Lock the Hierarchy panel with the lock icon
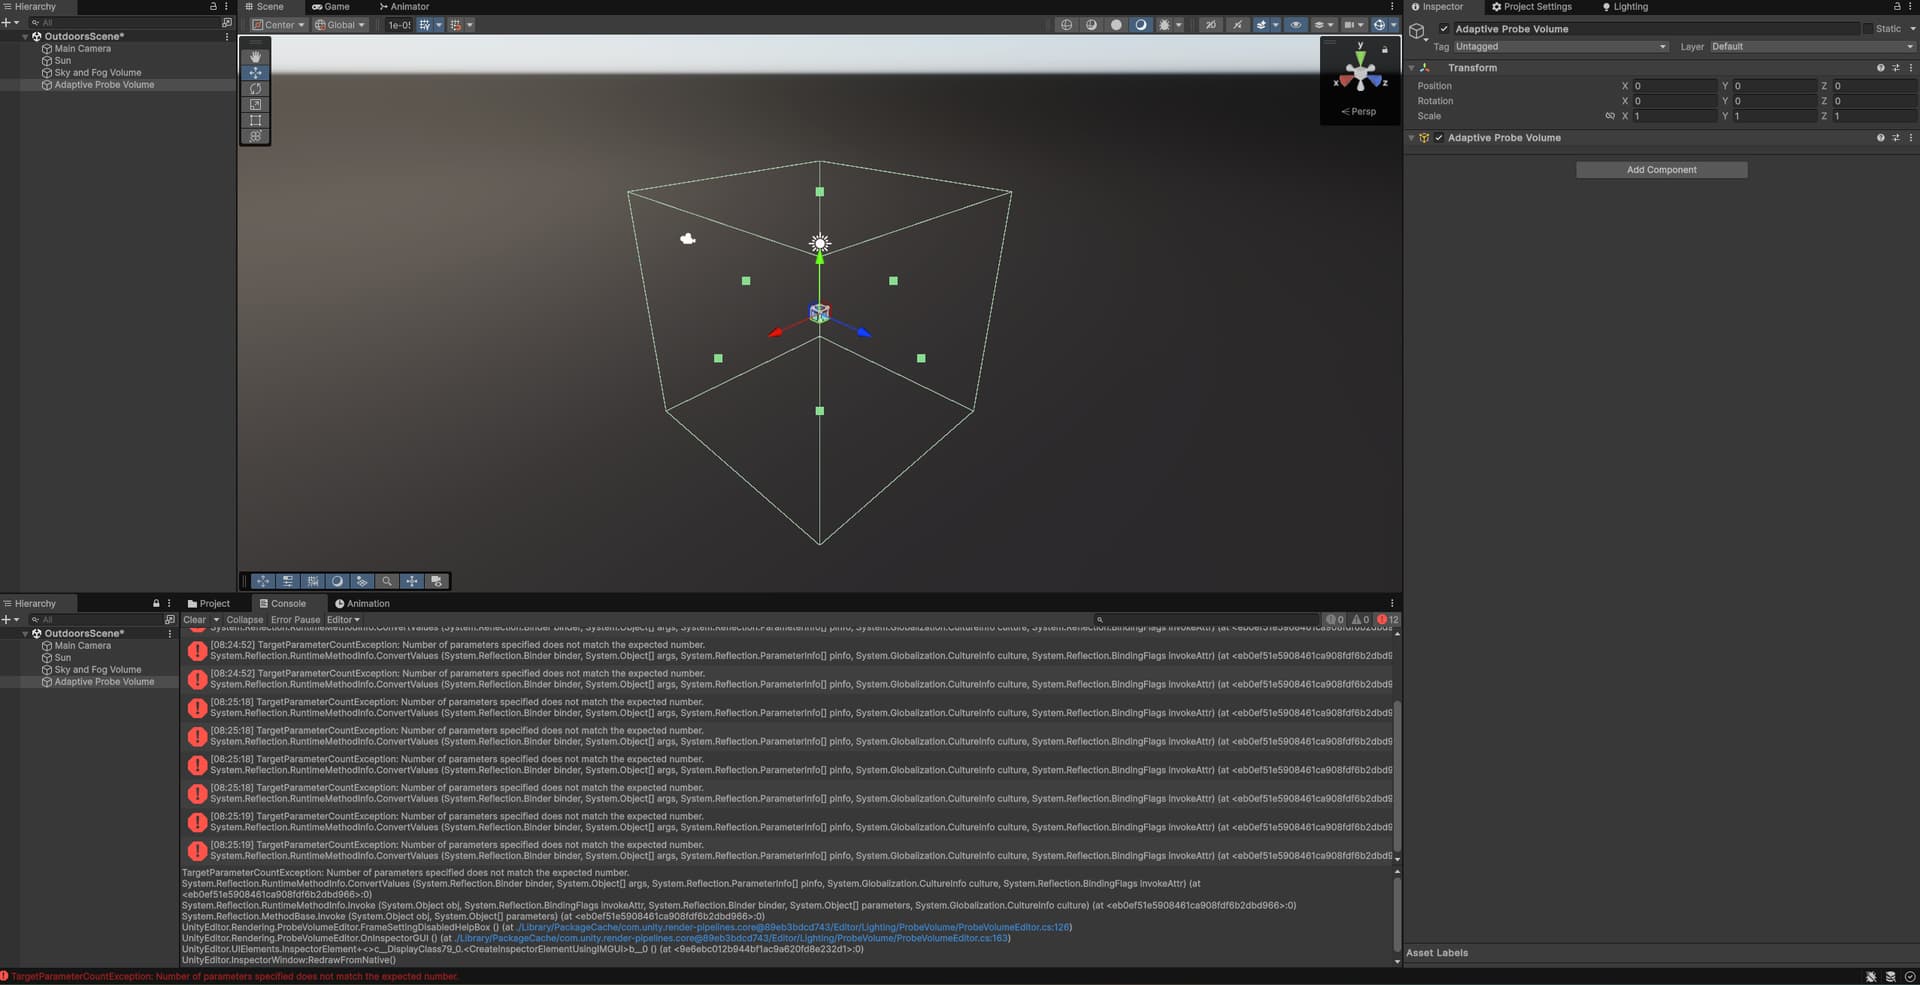1920x985 pixels. click(213, 6)
